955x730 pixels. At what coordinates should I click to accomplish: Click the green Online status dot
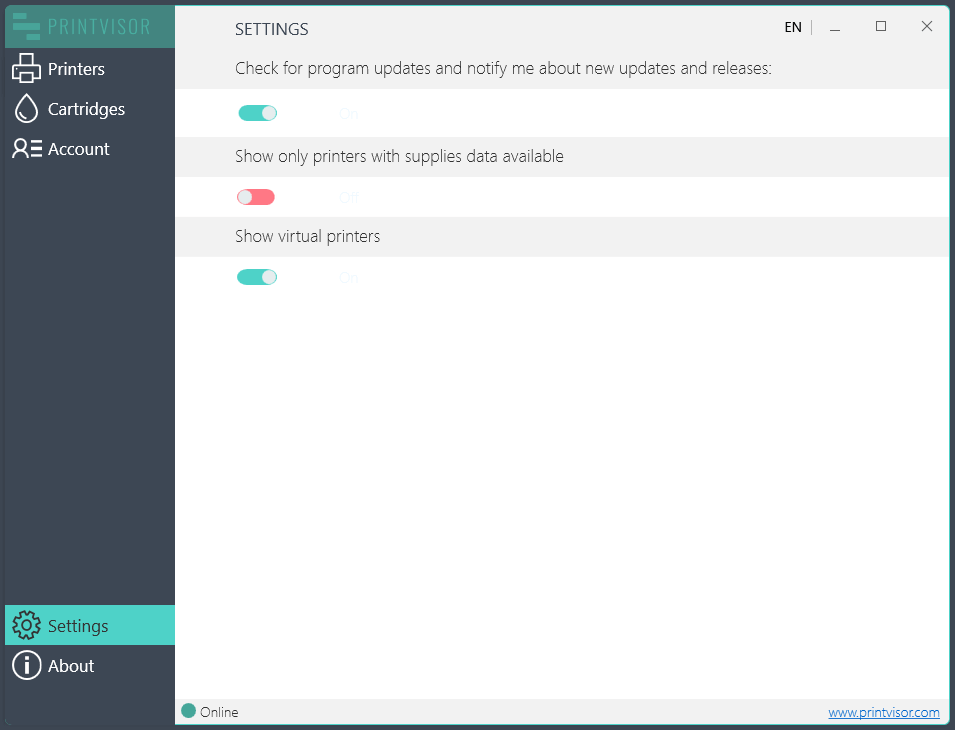pos(188,711)
